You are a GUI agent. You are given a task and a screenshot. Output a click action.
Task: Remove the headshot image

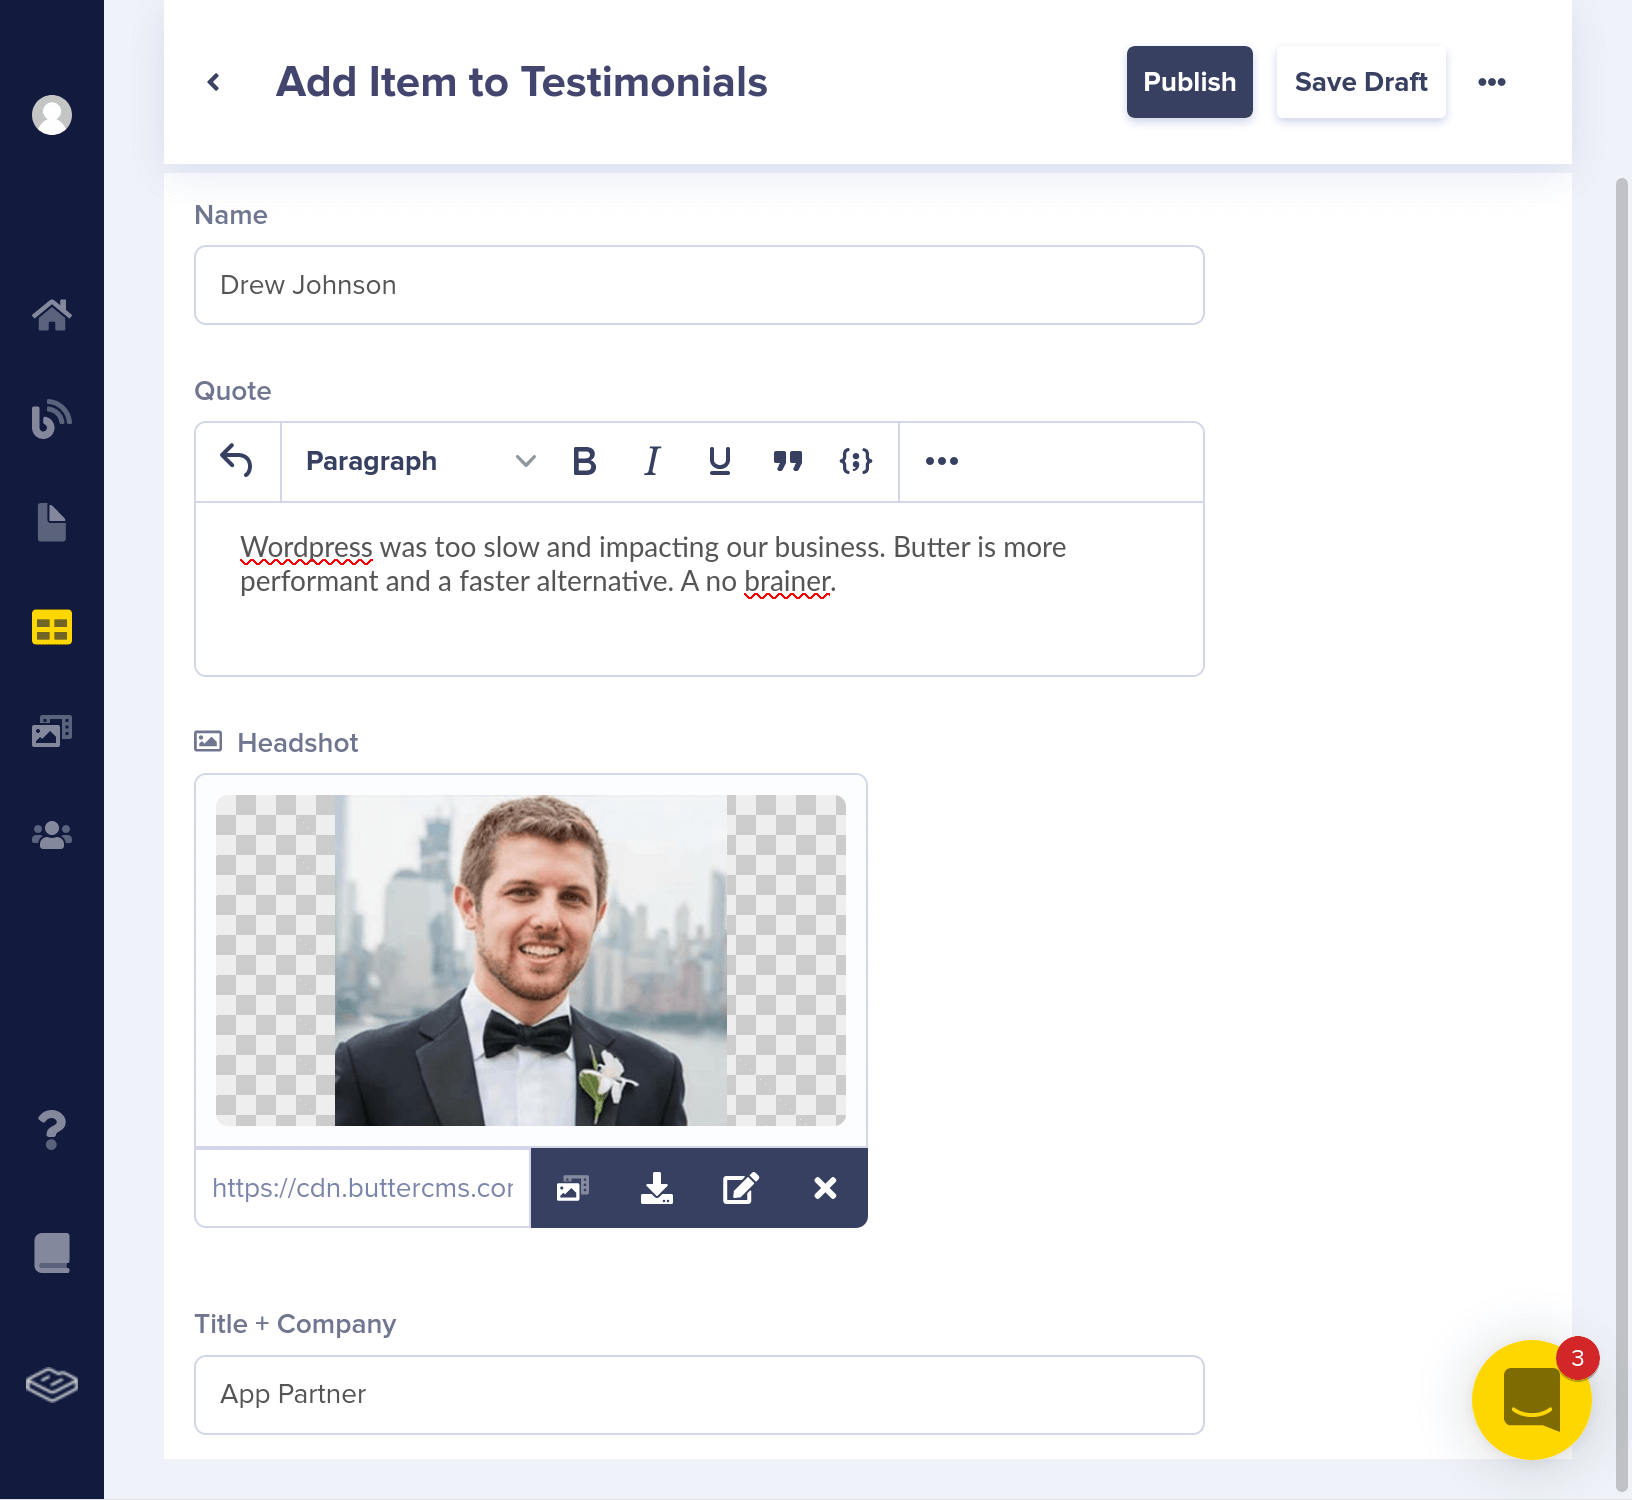tap(824, 1188)
